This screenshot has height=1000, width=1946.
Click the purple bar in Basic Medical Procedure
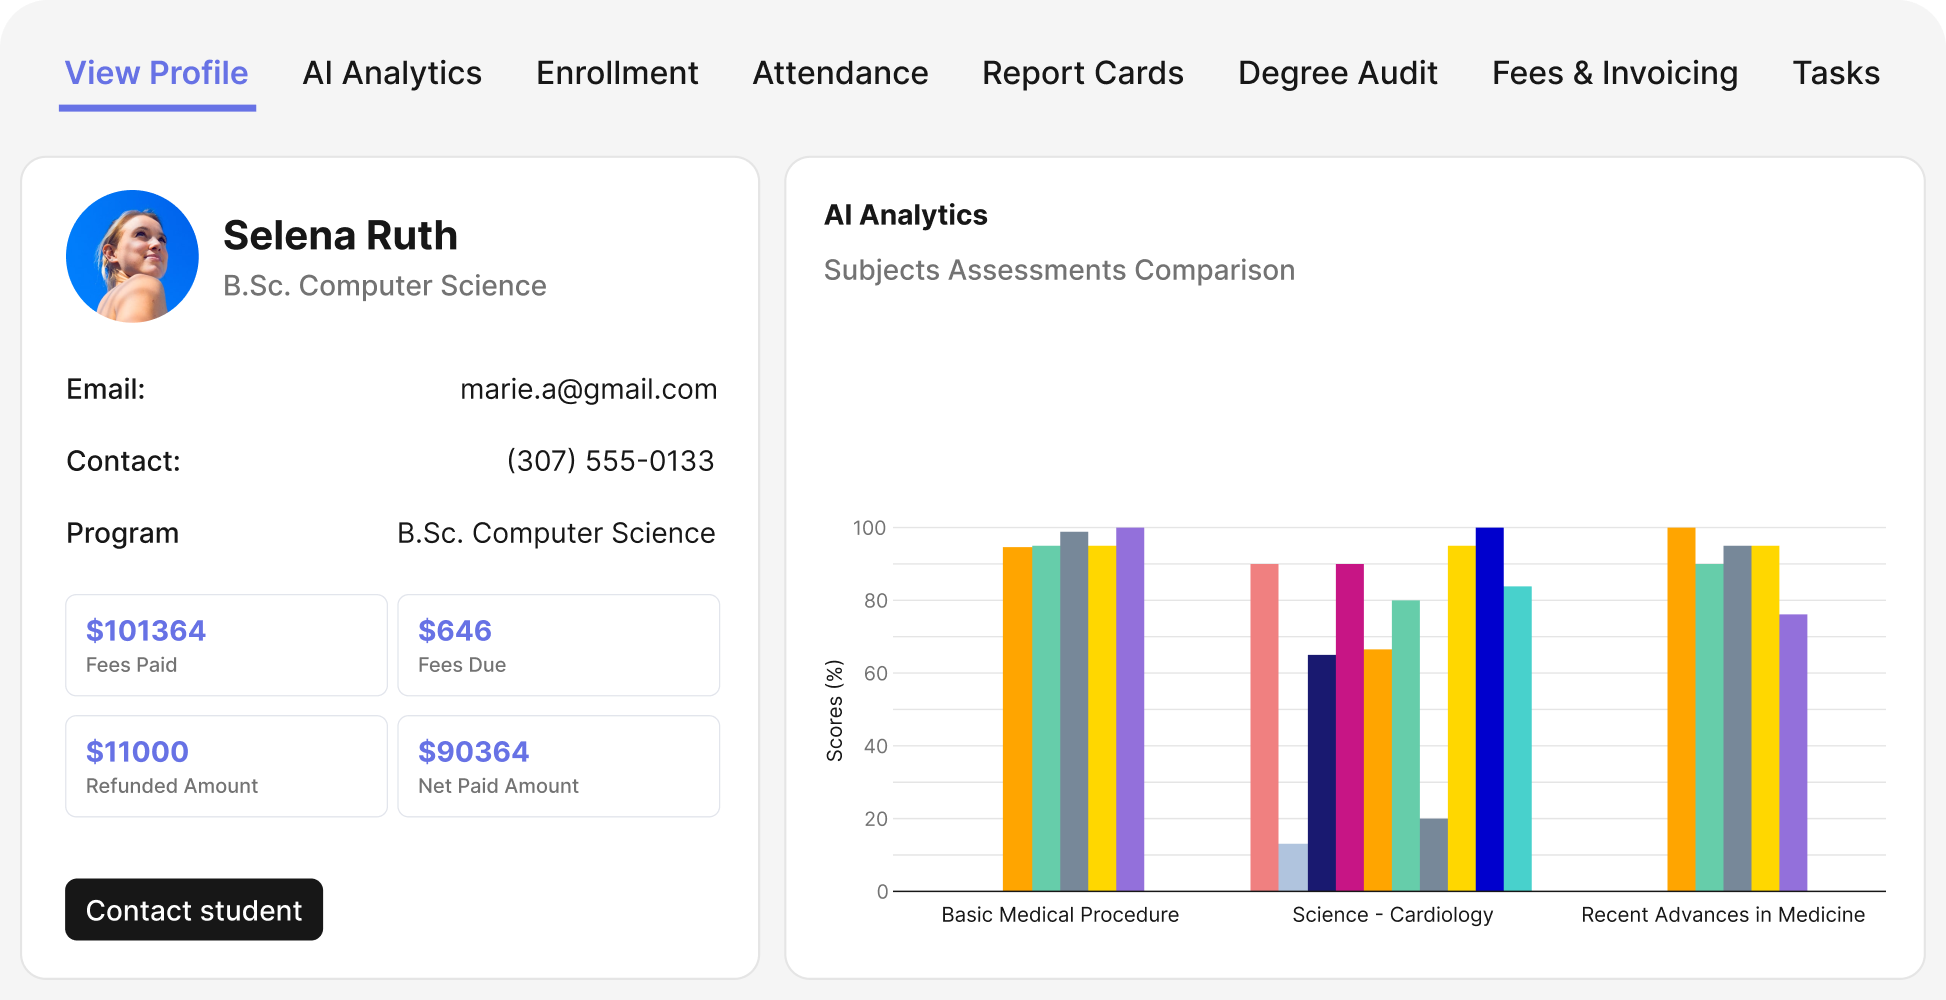pyautogui.click(x=1130, y=709)
